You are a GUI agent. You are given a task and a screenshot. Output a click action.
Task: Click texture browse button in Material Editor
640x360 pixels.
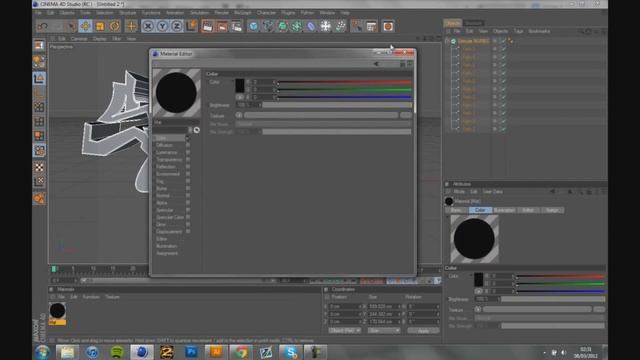coord(406,116)
